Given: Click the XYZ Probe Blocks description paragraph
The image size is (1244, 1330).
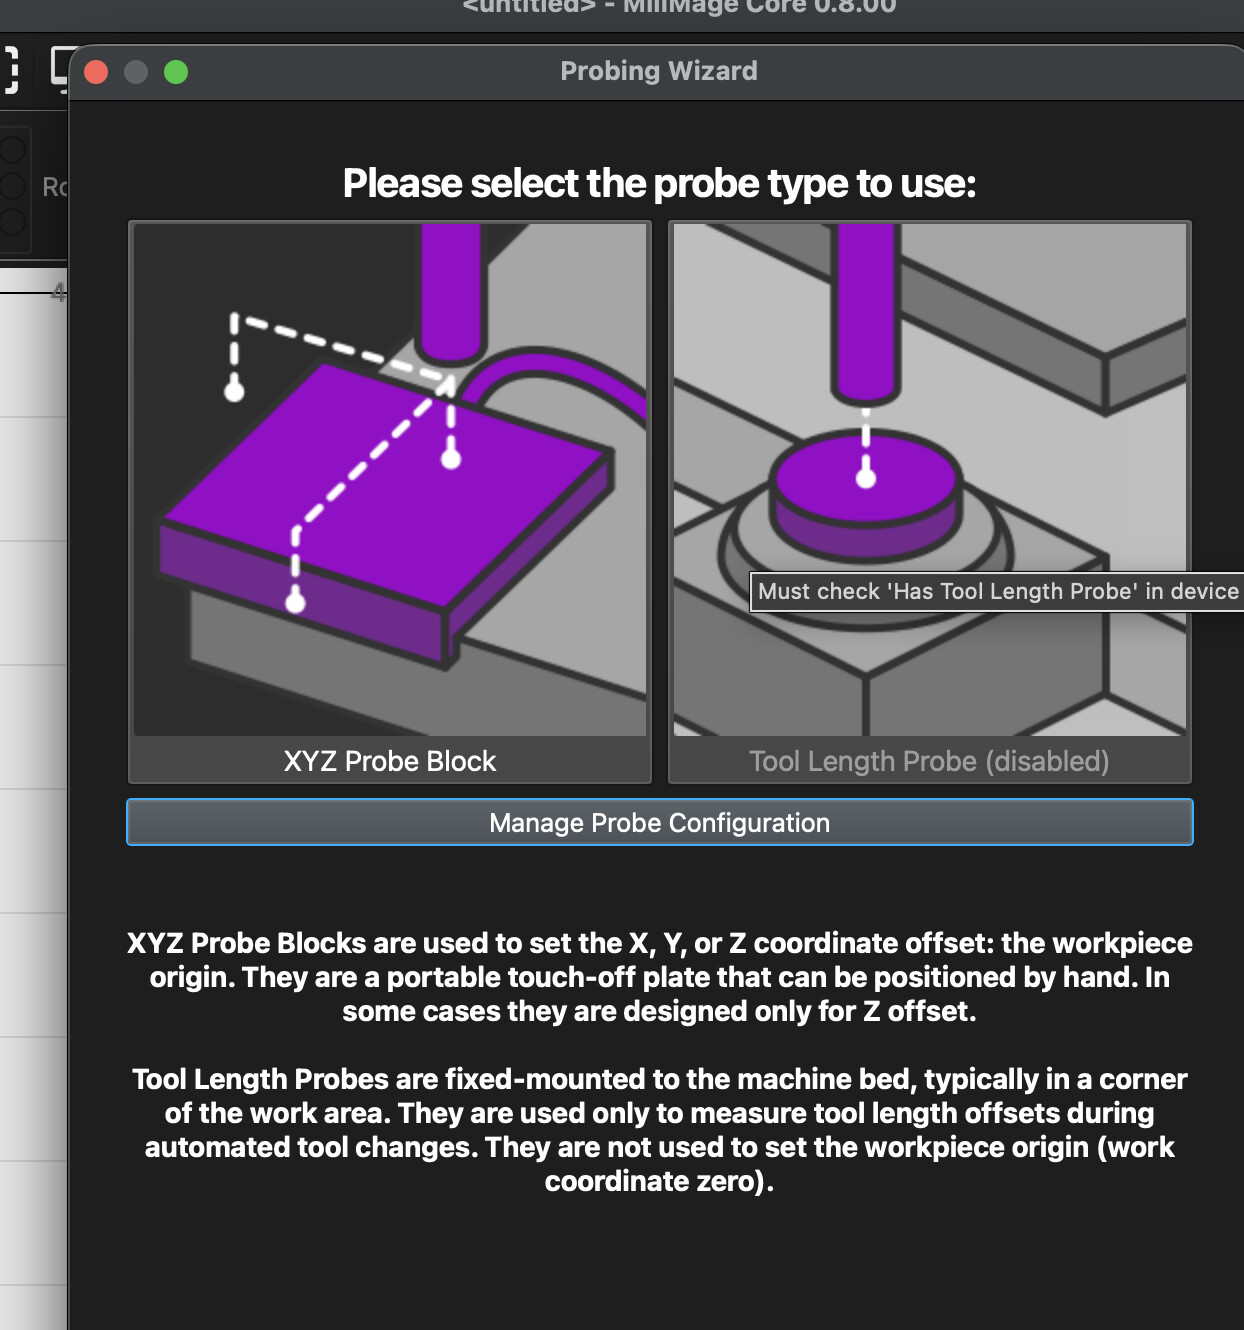Looking at the screenshot, I should 659,977.
